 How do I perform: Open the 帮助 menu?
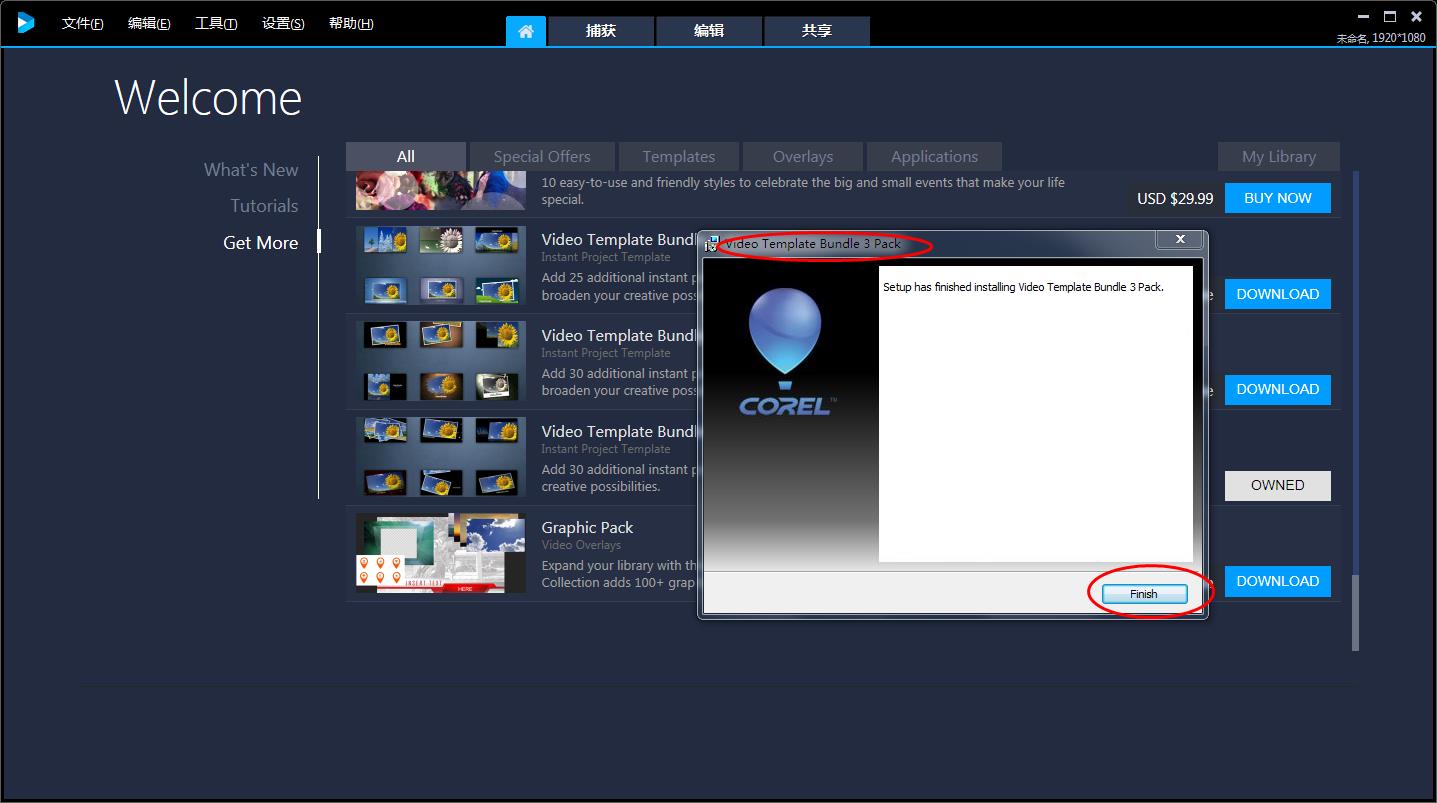point(351,24)
